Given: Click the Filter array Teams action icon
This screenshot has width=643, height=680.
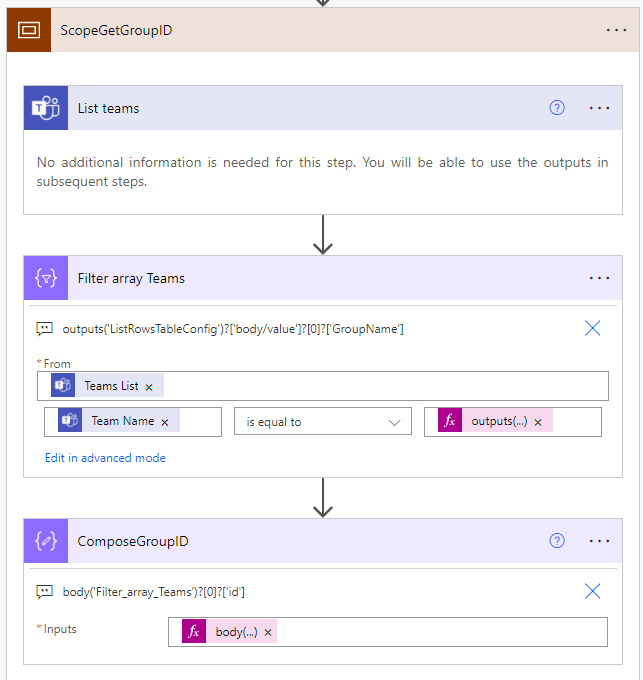Looking at the screenshot, I should 46,278.
